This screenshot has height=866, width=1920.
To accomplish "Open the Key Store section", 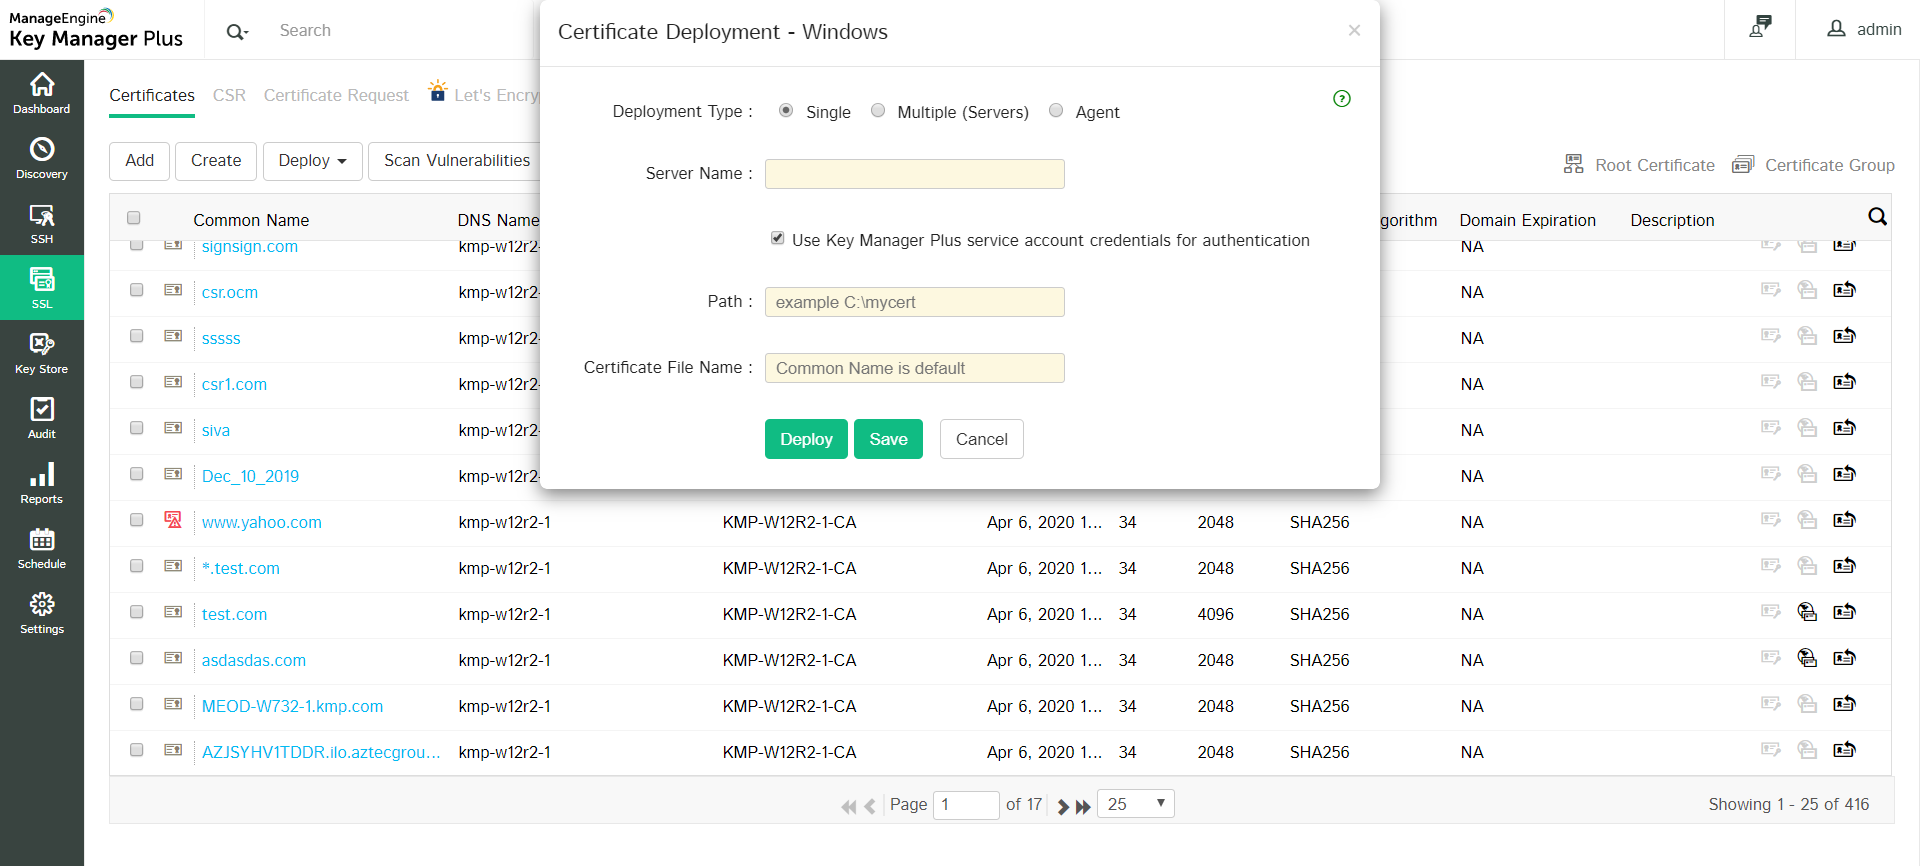I will click(42, 353).
